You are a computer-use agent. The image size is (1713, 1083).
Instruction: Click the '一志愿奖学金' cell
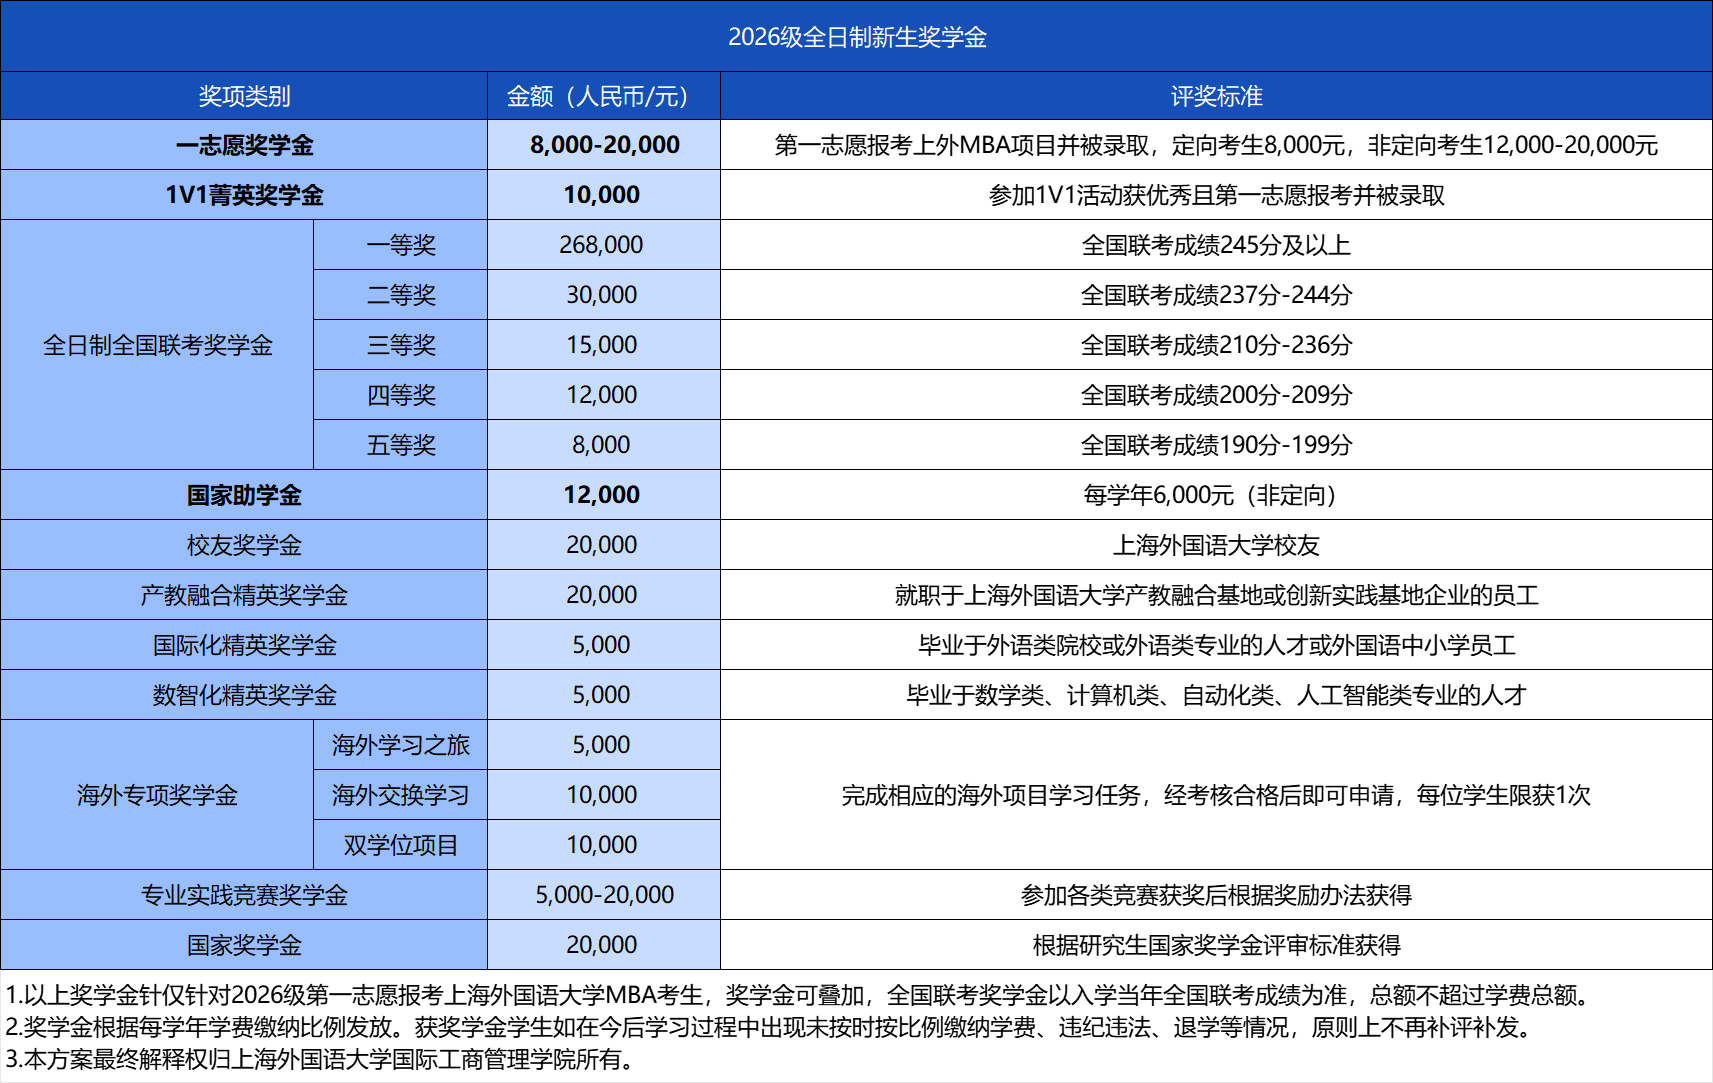click(244, 145)
